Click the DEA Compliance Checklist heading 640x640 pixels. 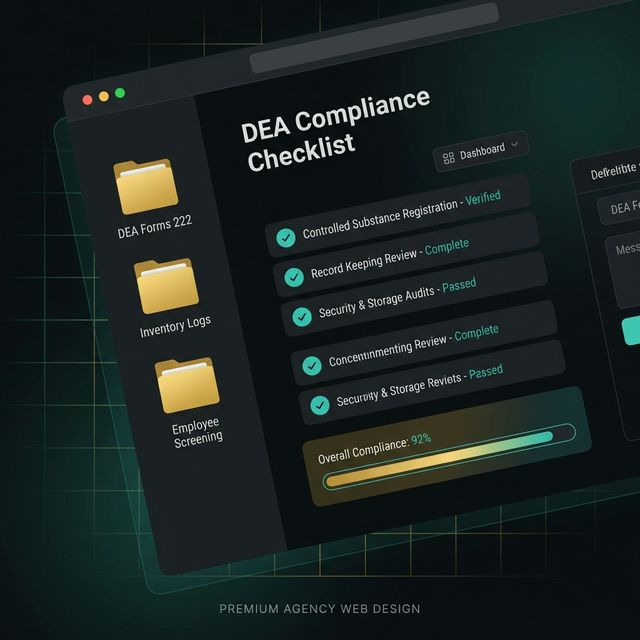(x=336, y=129)
